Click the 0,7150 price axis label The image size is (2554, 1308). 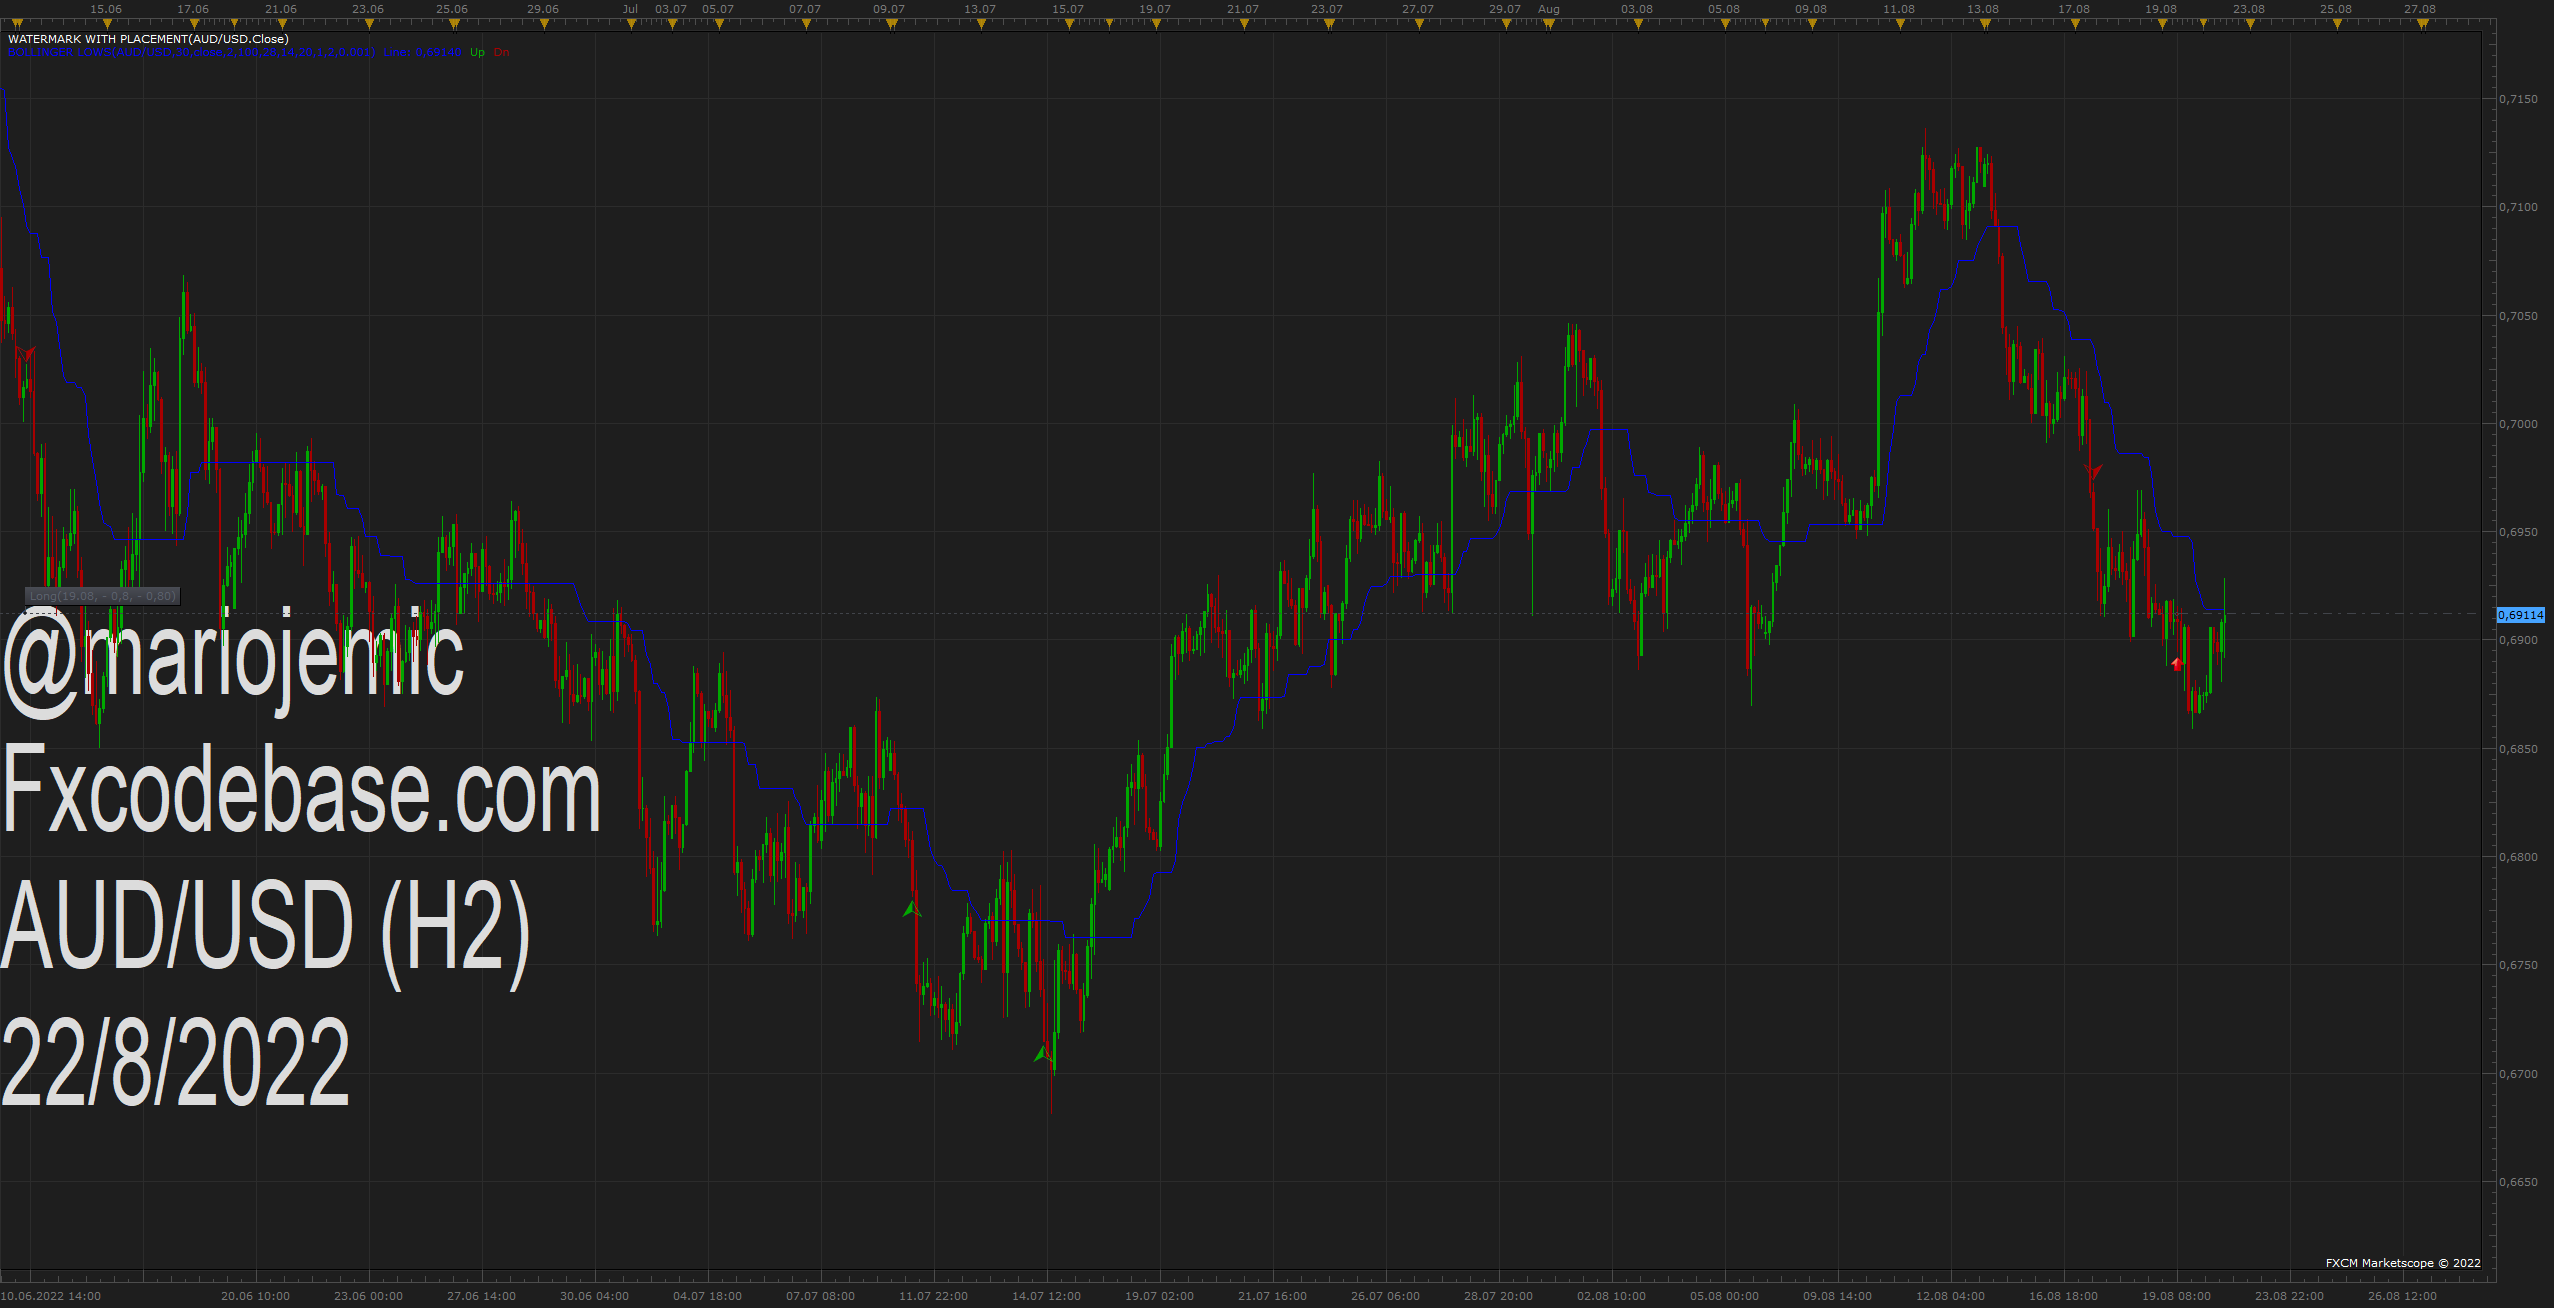click(x=2518, y=99)
